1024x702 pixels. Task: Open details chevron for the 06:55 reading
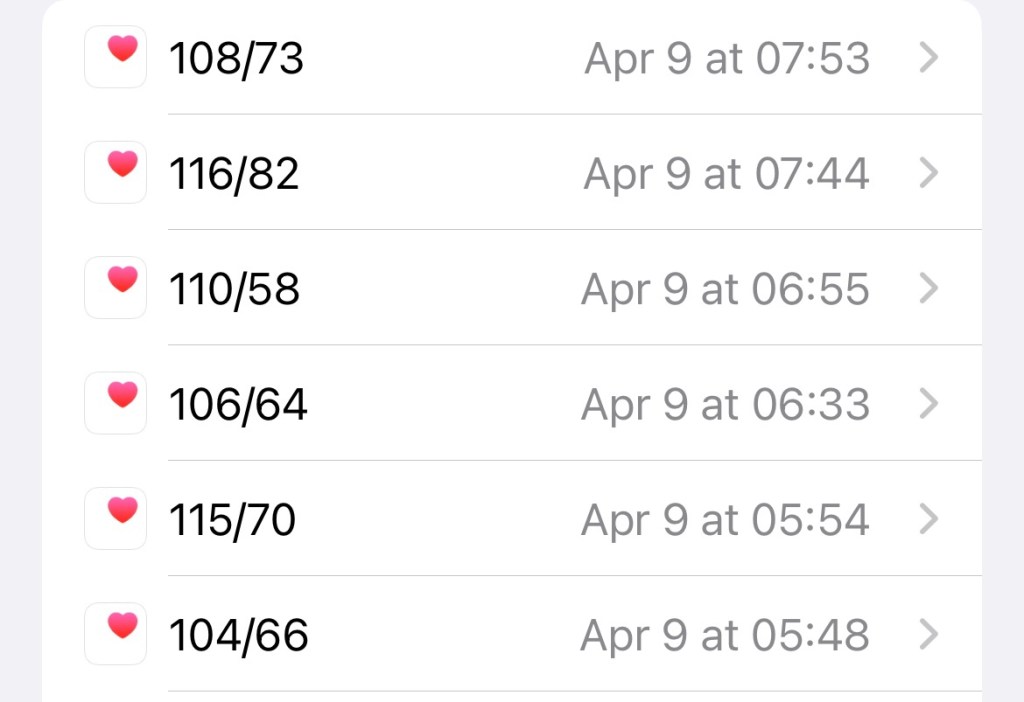click(x=929, y=289)
